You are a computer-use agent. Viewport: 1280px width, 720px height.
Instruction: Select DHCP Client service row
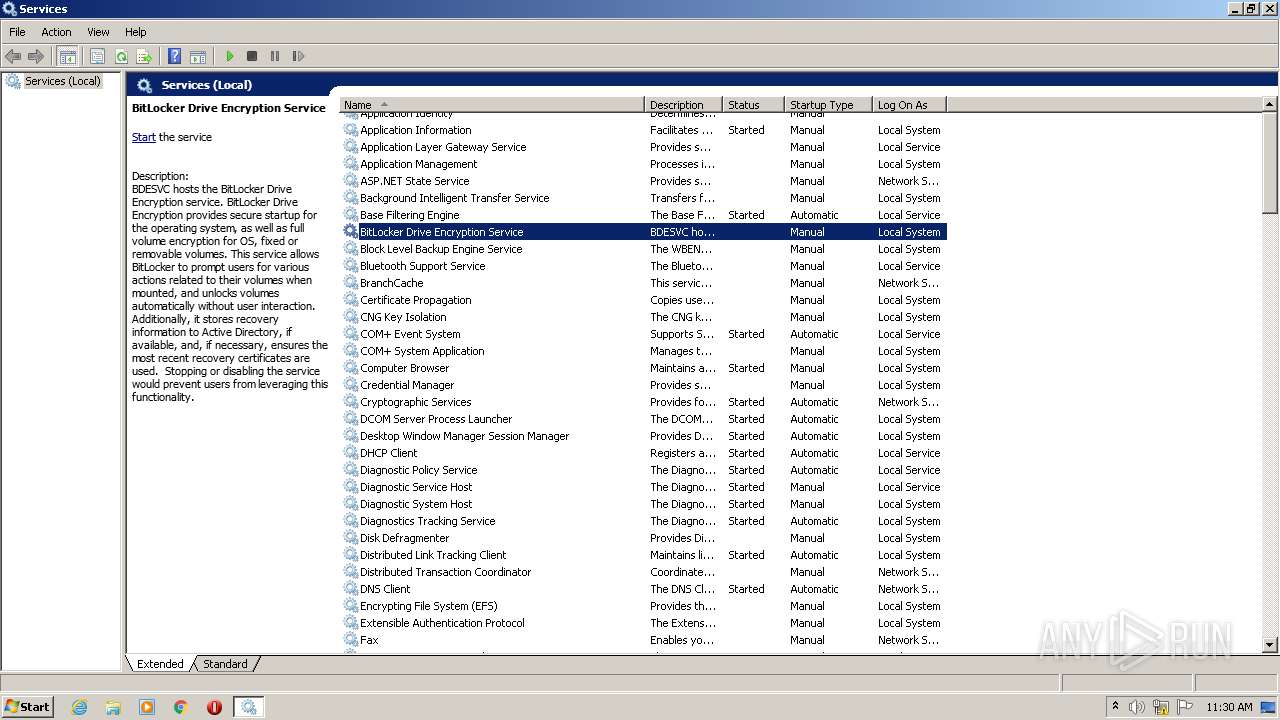click(x=644, y=453)
